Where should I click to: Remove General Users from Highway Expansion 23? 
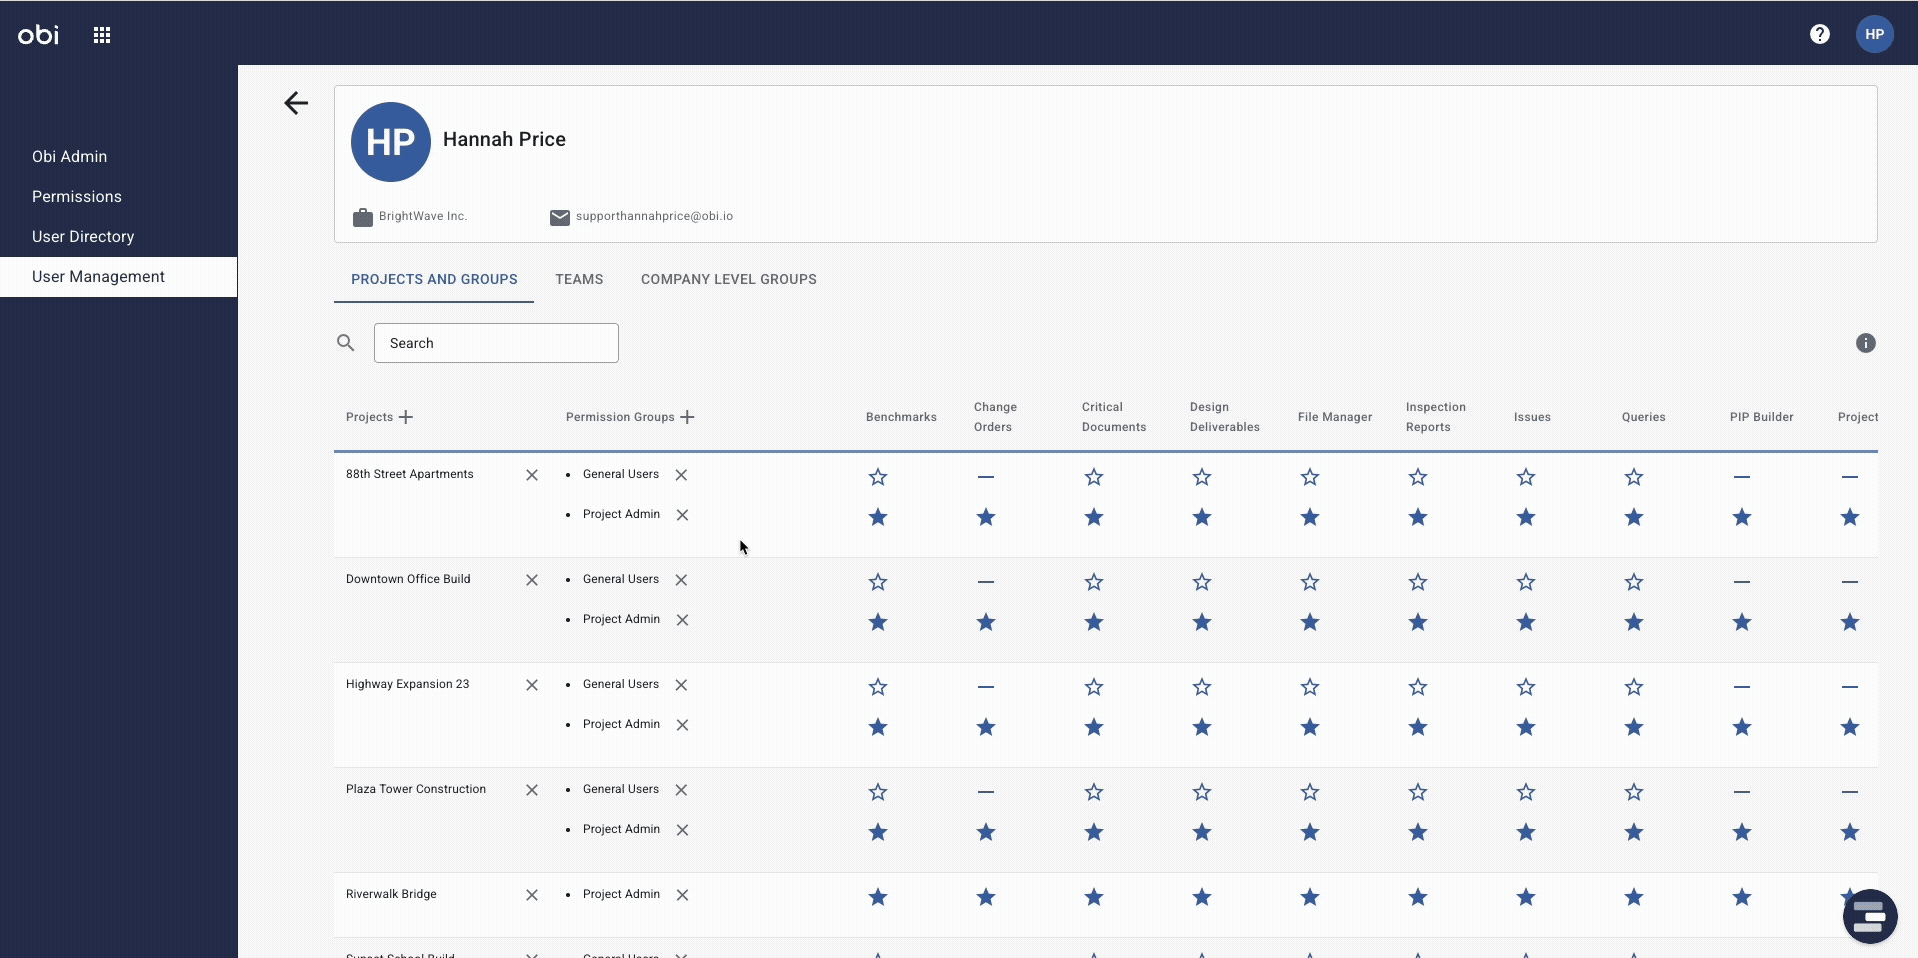[681, 685]
